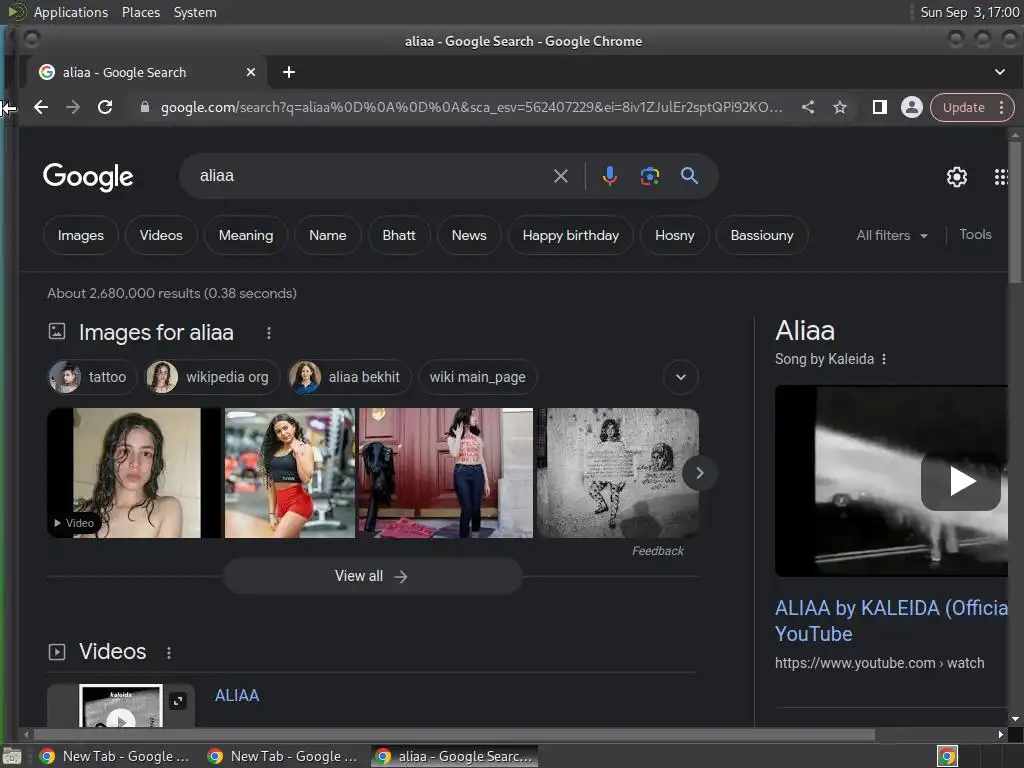Open the black and white graffiti image
This screenshot has width=1024, height=768.
[x=618, y=473]
